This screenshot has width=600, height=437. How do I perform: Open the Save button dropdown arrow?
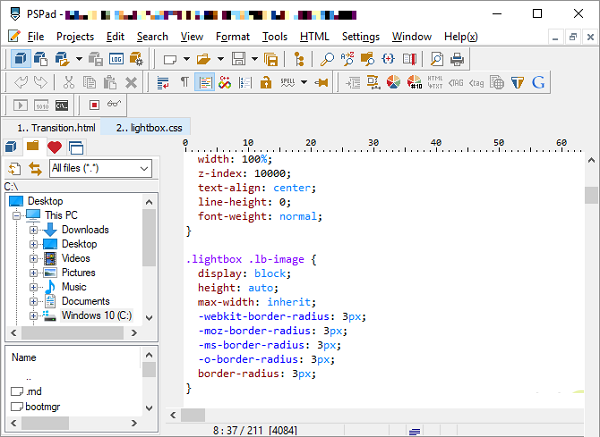tap(255, 59)
